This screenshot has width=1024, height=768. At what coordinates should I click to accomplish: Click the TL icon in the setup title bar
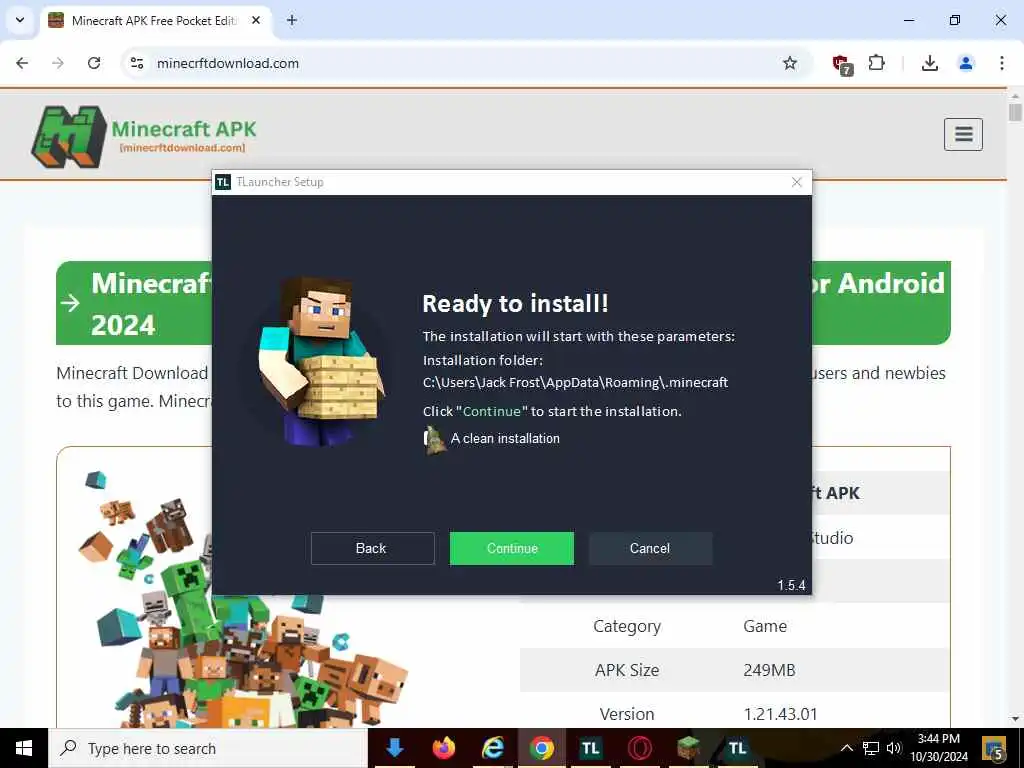[223, 182]
